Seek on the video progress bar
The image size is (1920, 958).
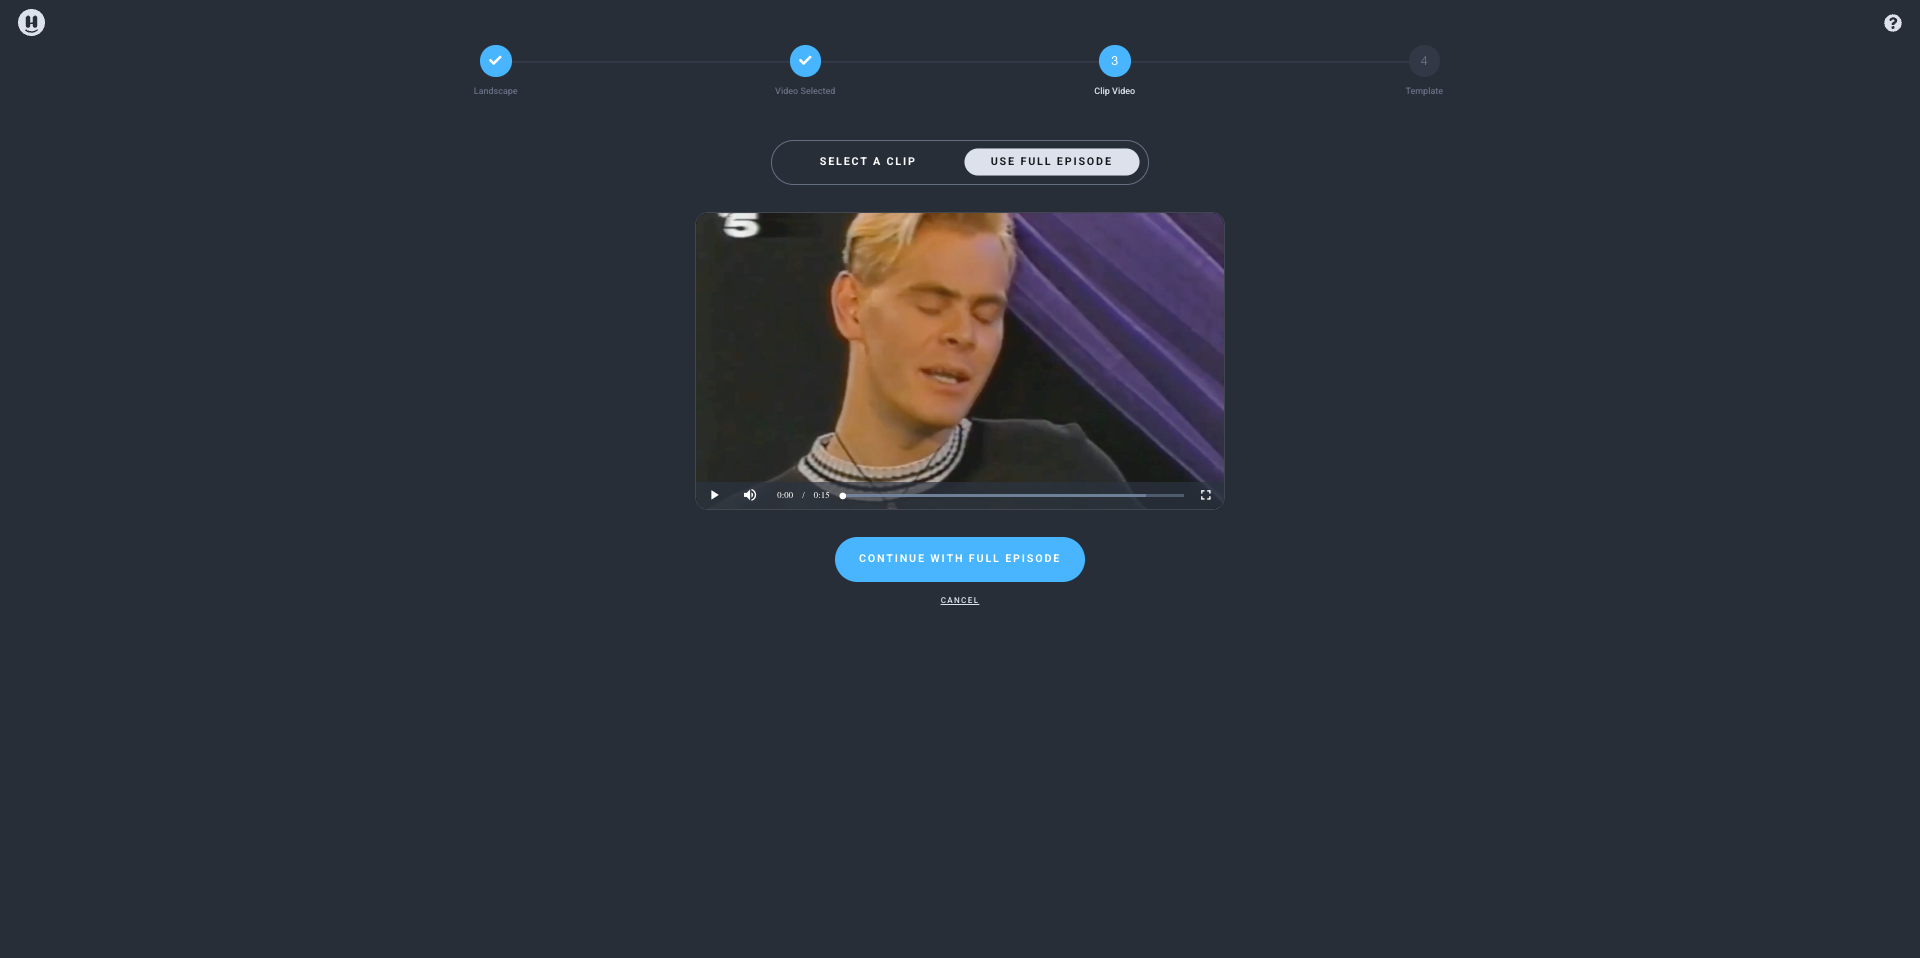(x=1013, y=495)
